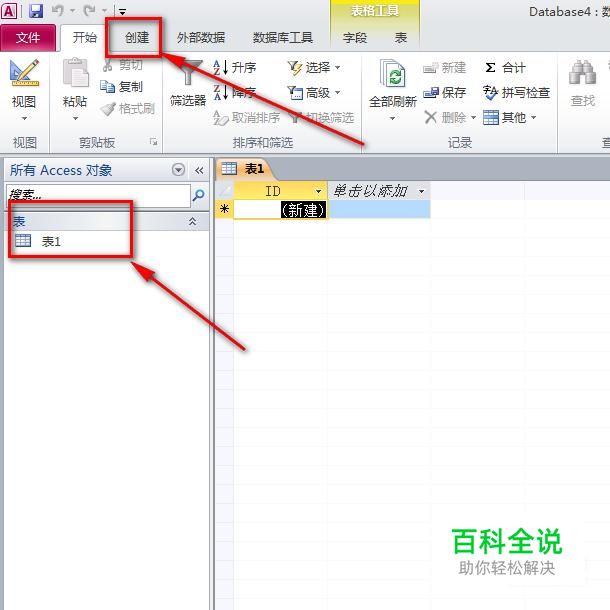Click 保存 record button
This screenshot has width=610, height=610.
[x=444, y=93]
